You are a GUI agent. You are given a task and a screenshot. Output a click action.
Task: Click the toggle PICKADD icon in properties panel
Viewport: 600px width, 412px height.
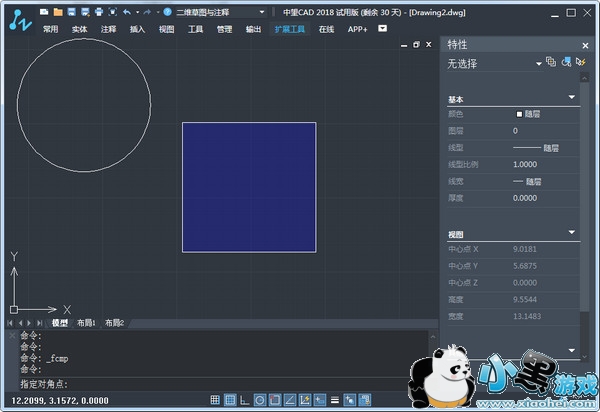pos(551,63)
